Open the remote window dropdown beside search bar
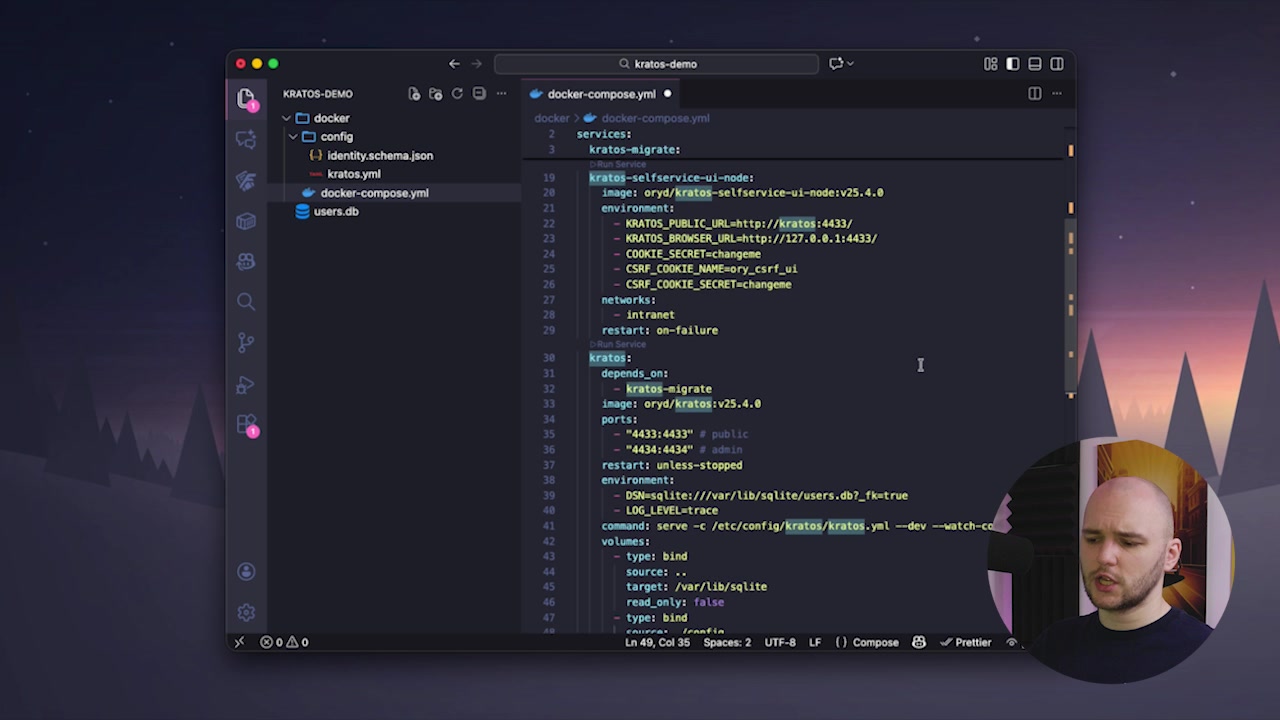This screenshot has width=1280, height=720. pos(841,63)
